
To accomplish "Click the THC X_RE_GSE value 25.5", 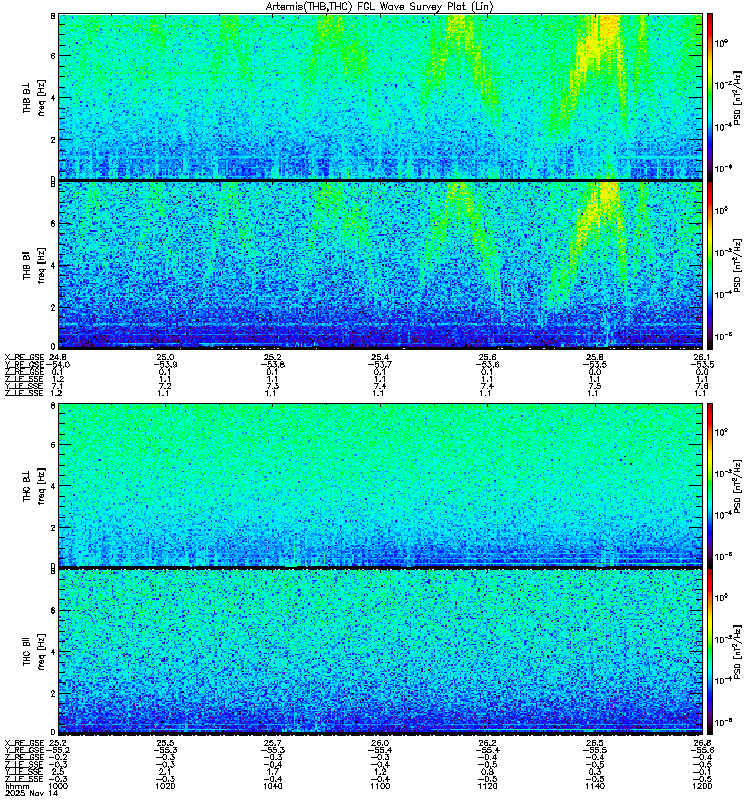I will click(165, 743).
